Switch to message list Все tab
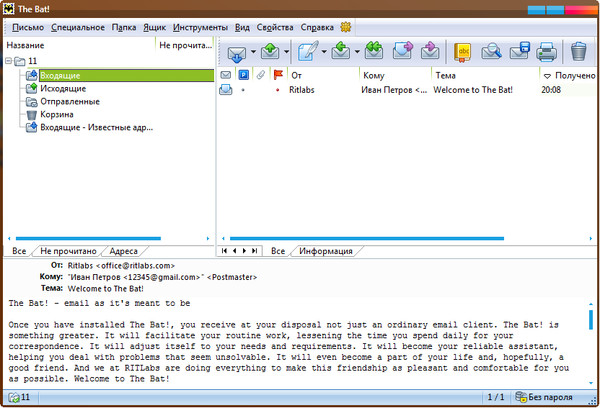This screenshot has width=600, height=408. 278,251
